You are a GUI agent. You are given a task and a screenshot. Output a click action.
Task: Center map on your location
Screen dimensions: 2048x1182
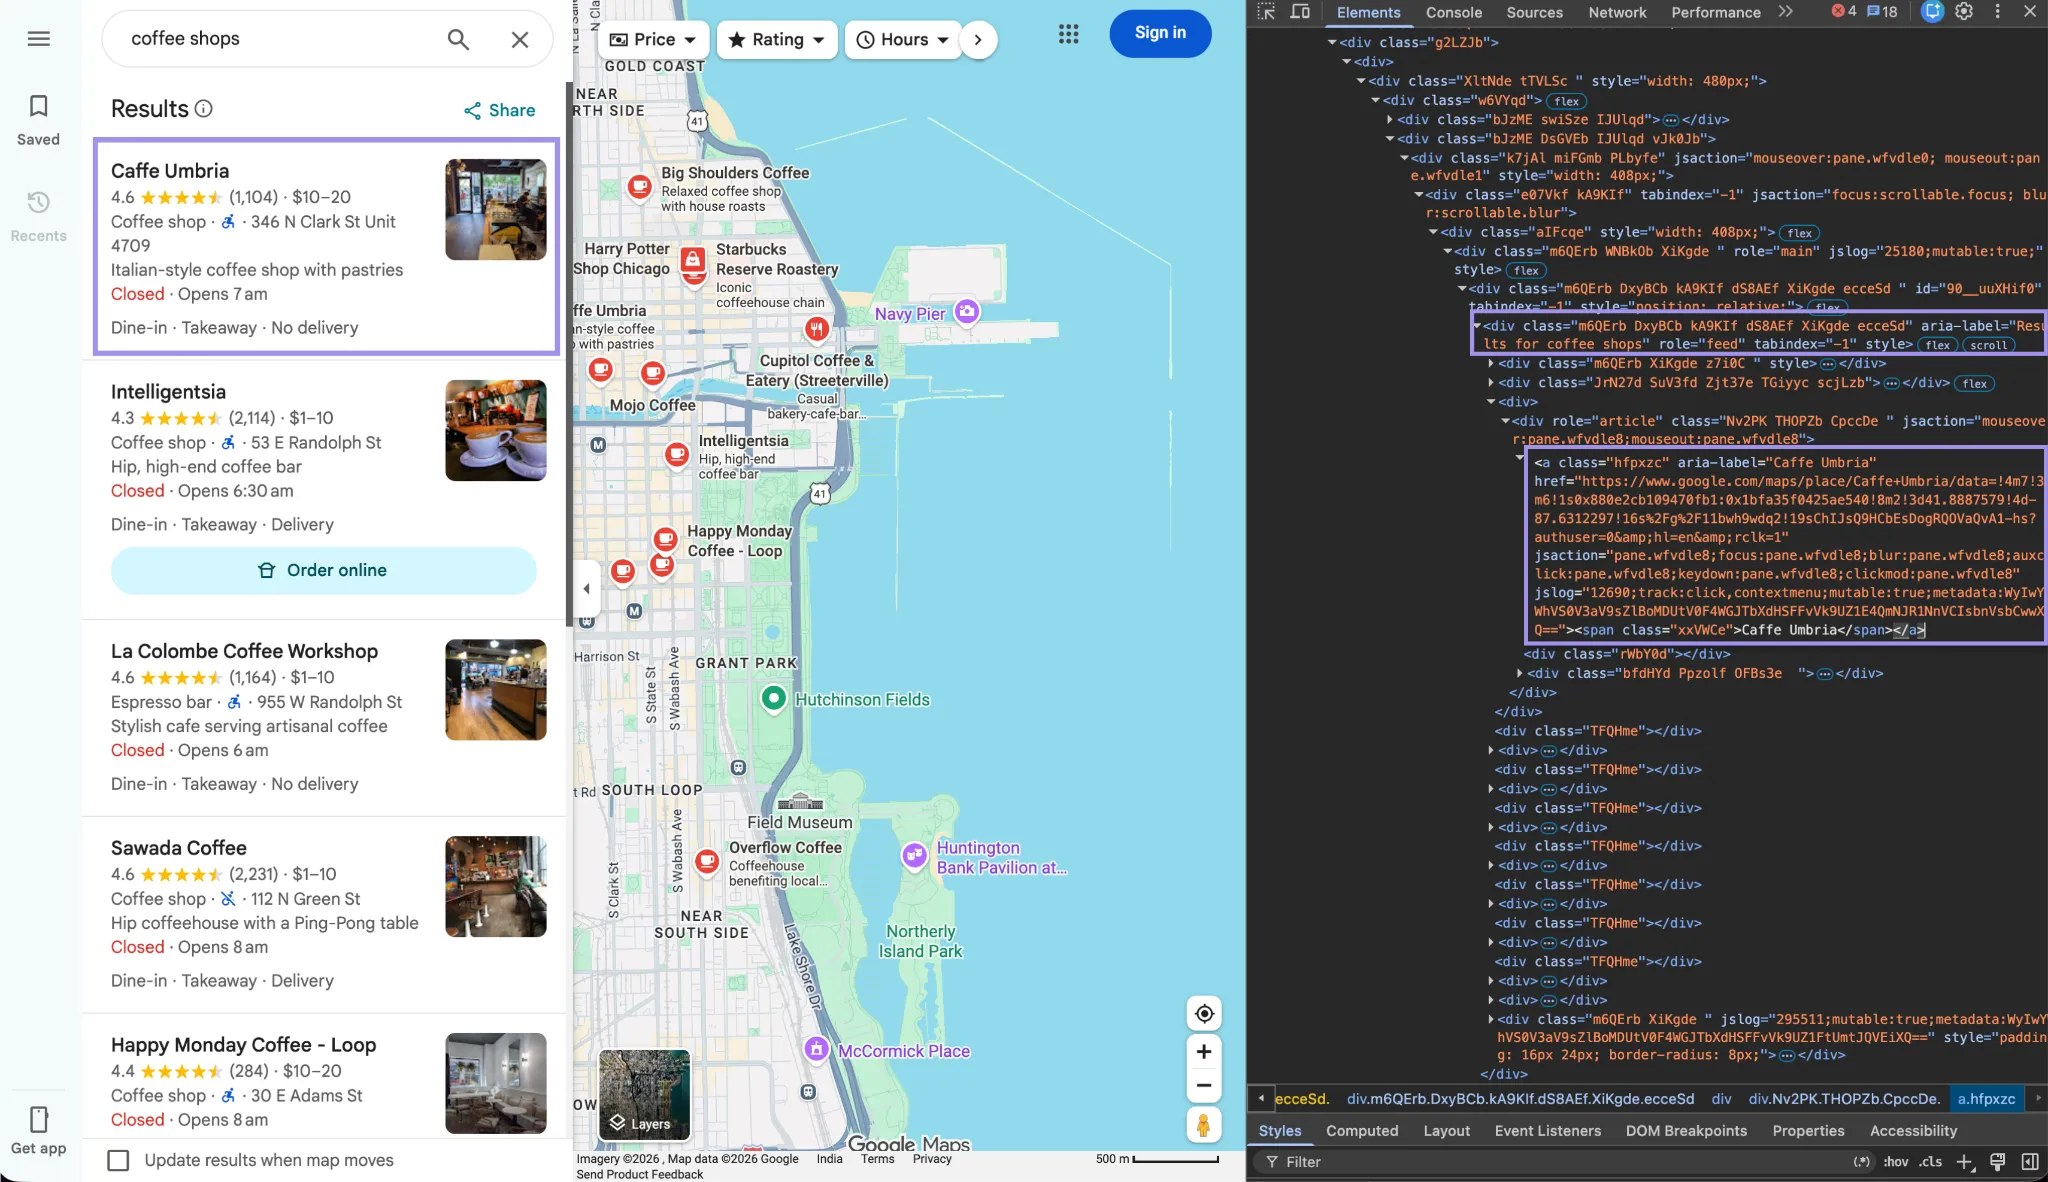pyautogui.click(x=1204, y=1014)
